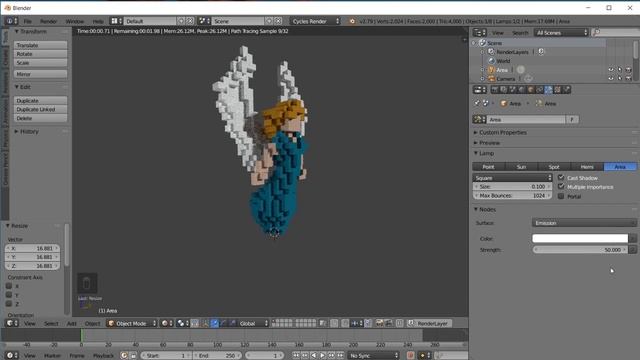This screenshot has width=640, height=360.
Task: Select the Spot lamp type
Action: point(554,167)
